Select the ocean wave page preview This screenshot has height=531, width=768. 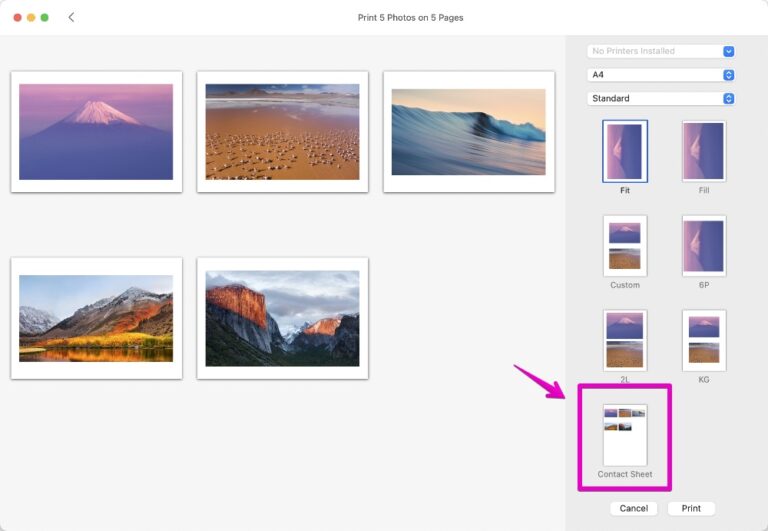click(x=469, y=132)
